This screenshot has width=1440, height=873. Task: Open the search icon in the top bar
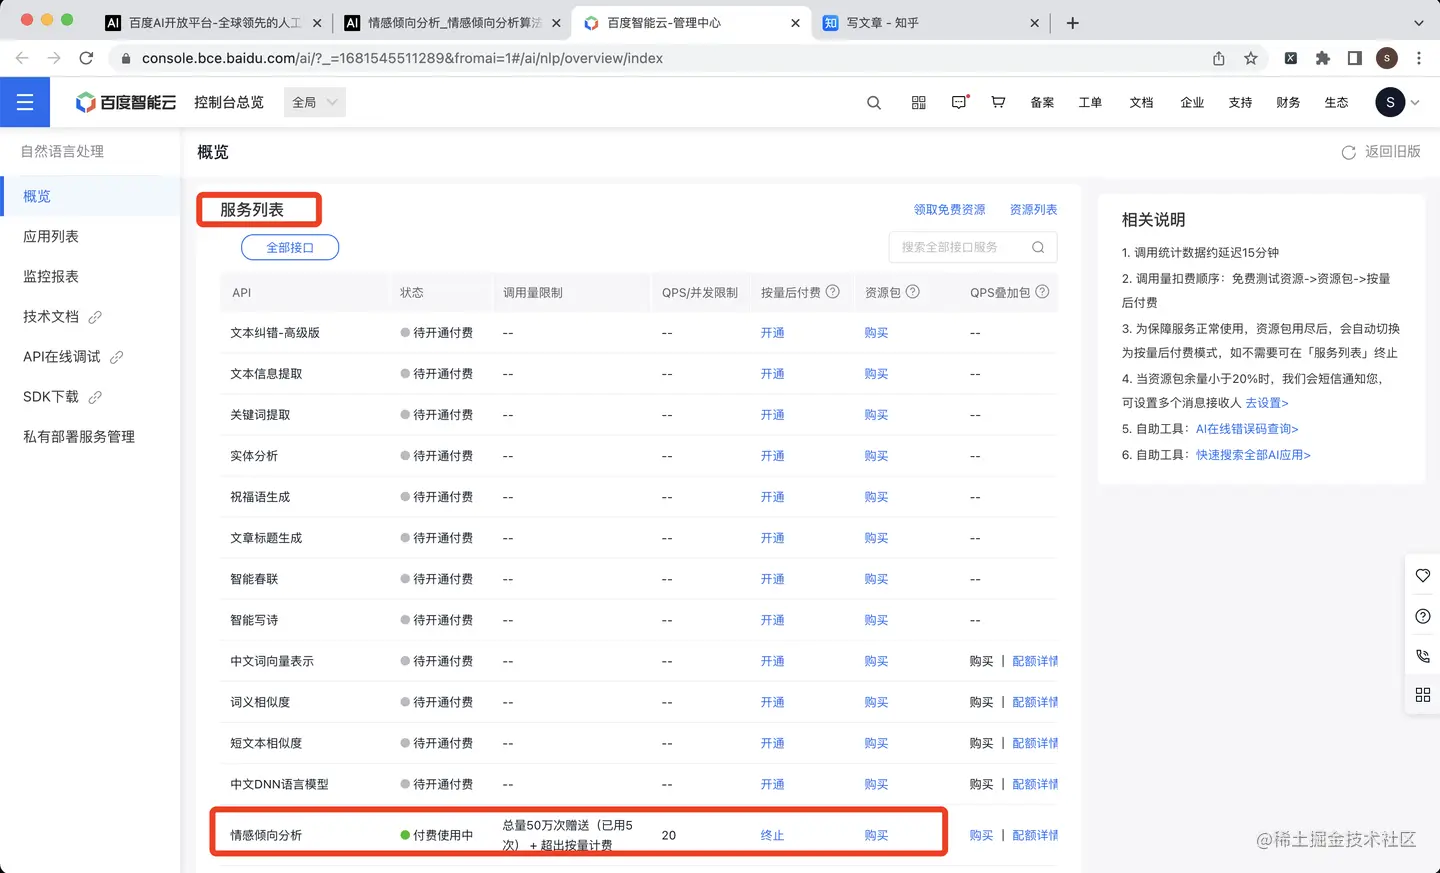click(873, 102)
